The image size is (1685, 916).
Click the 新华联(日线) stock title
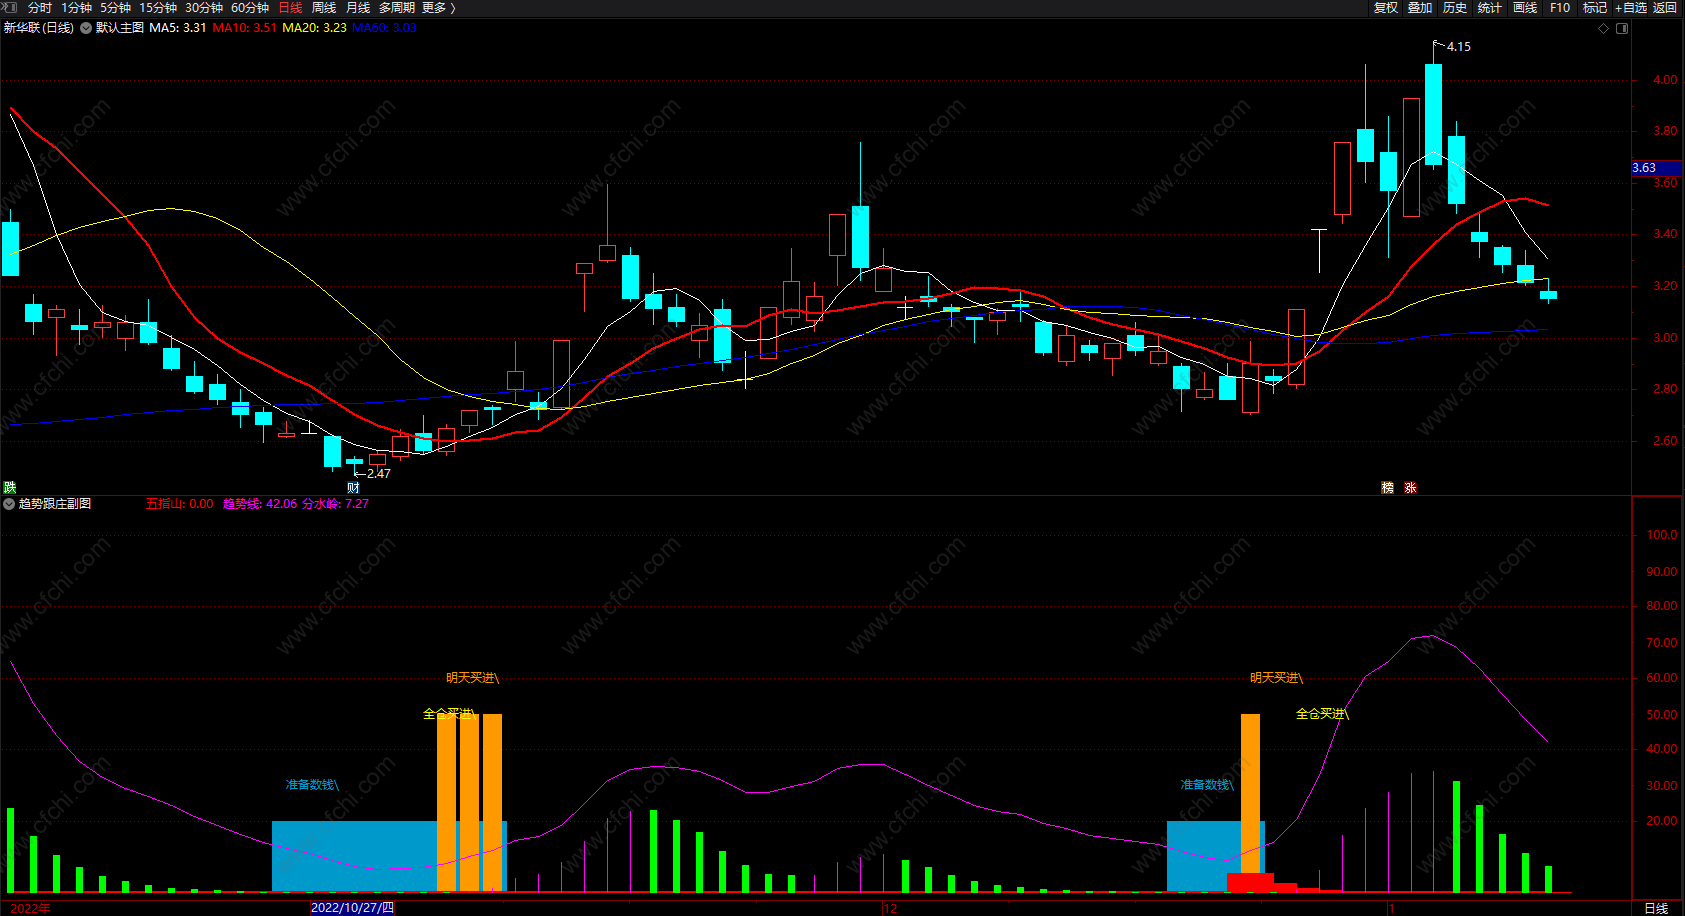point(39,28)
